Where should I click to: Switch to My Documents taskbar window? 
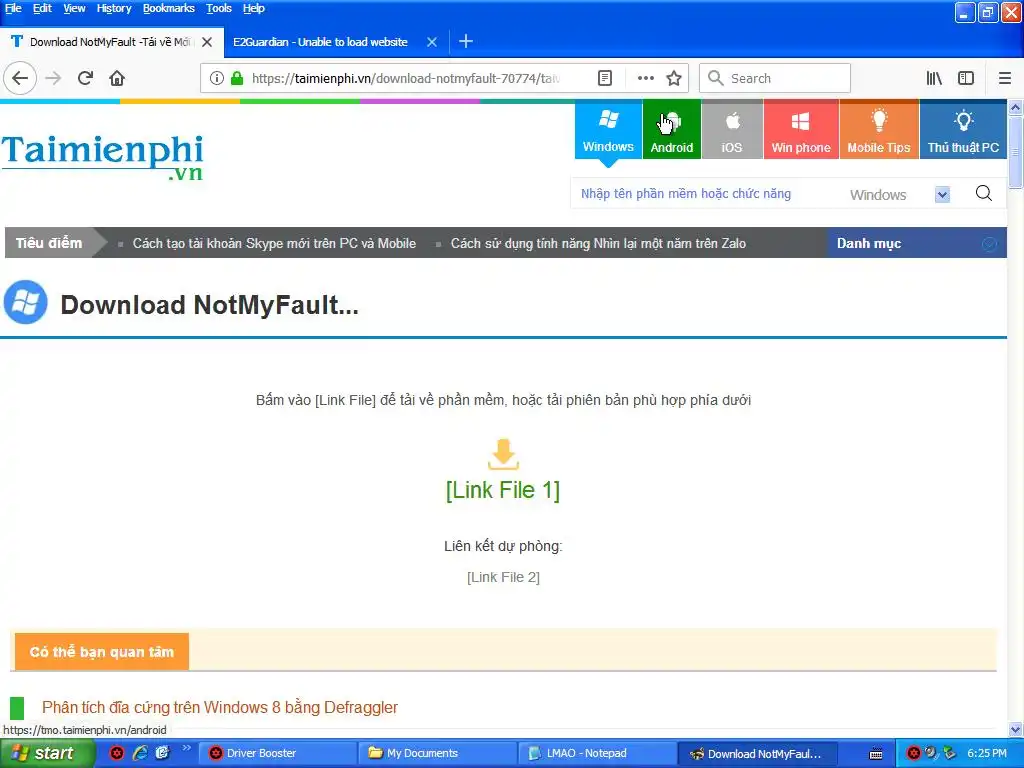(x=438, y=754)
